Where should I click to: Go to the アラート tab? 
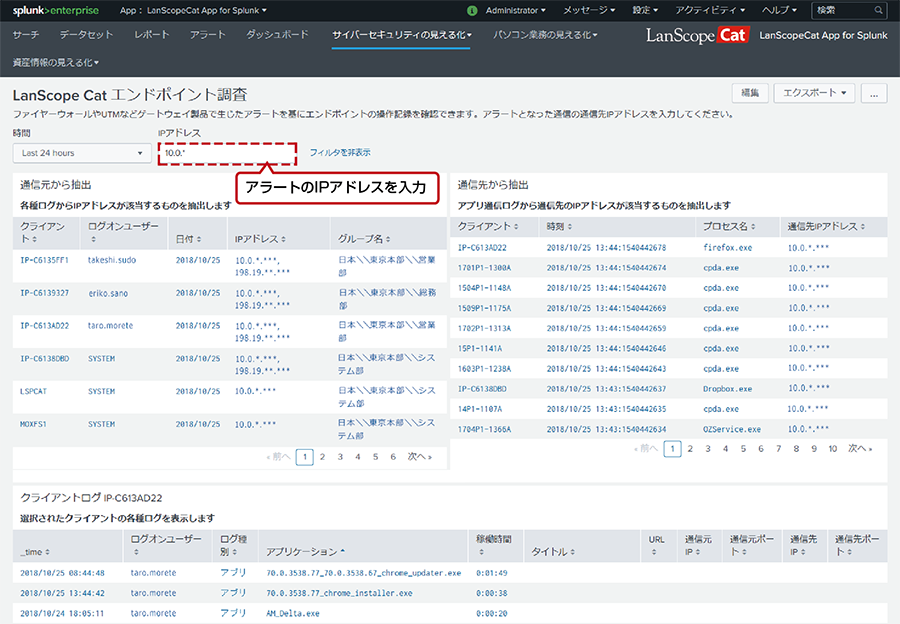(x=207, y=35)
